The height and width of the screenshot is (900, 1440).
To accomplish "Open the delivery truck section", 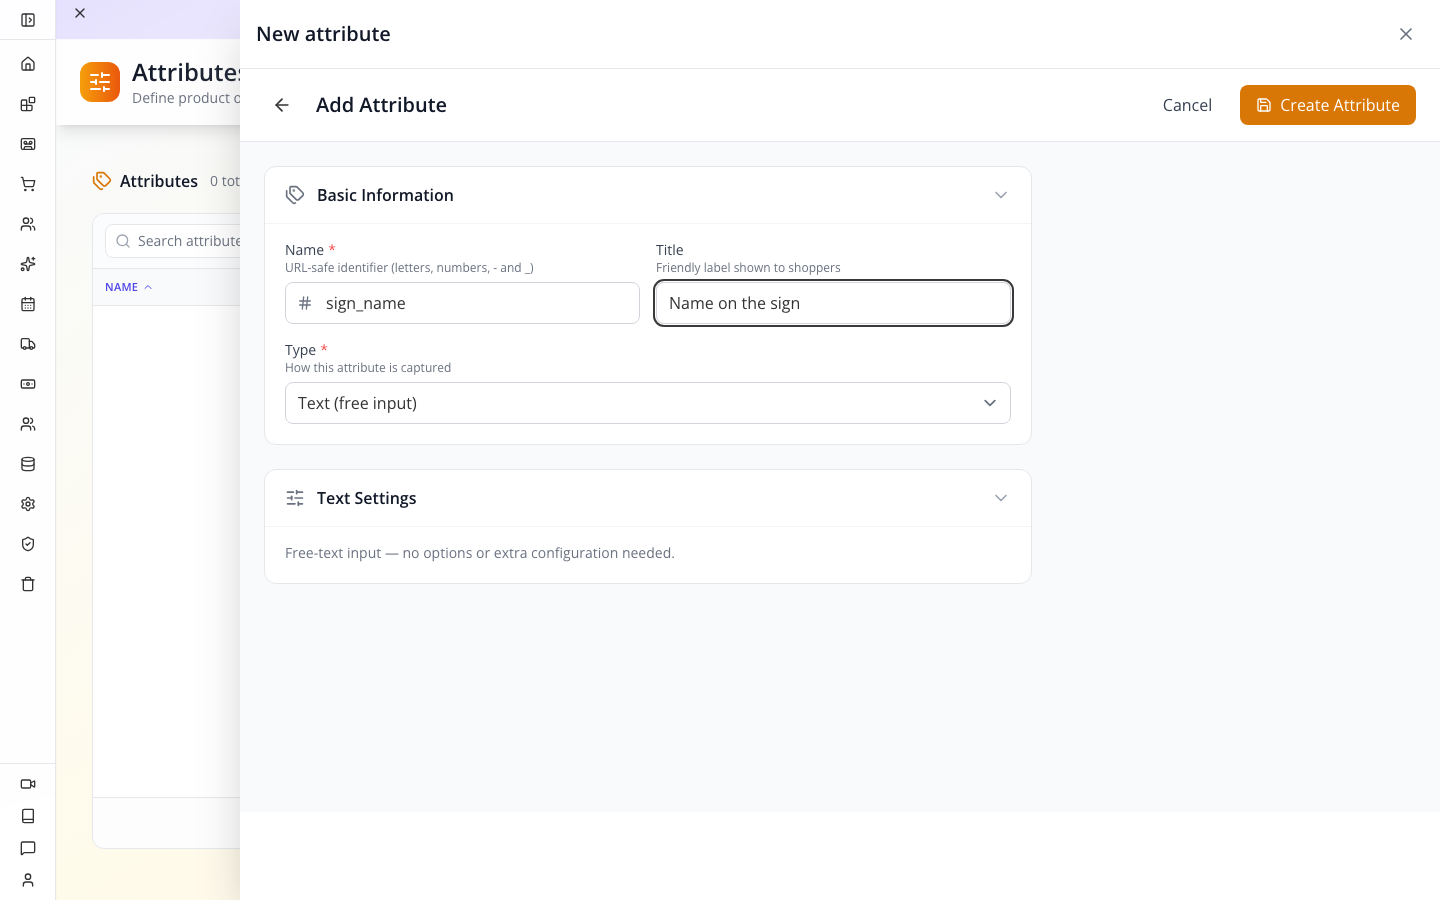I will click(28, 344).
